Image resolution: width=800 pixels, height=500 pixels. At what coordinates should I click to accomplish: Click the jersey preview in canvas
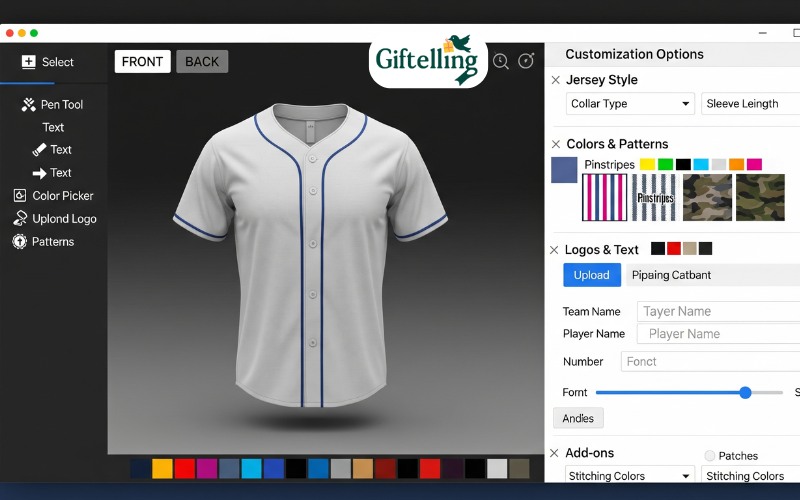(x=311, y=255)
